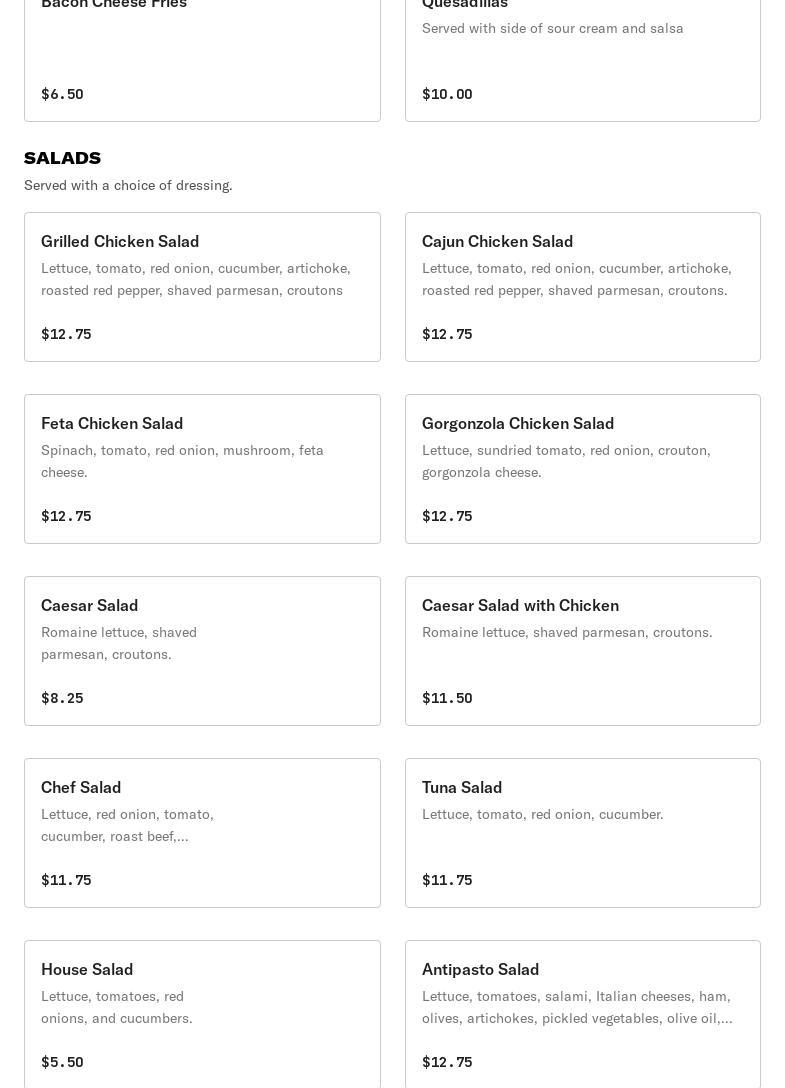Click the Salads section heading

[62, 158]
